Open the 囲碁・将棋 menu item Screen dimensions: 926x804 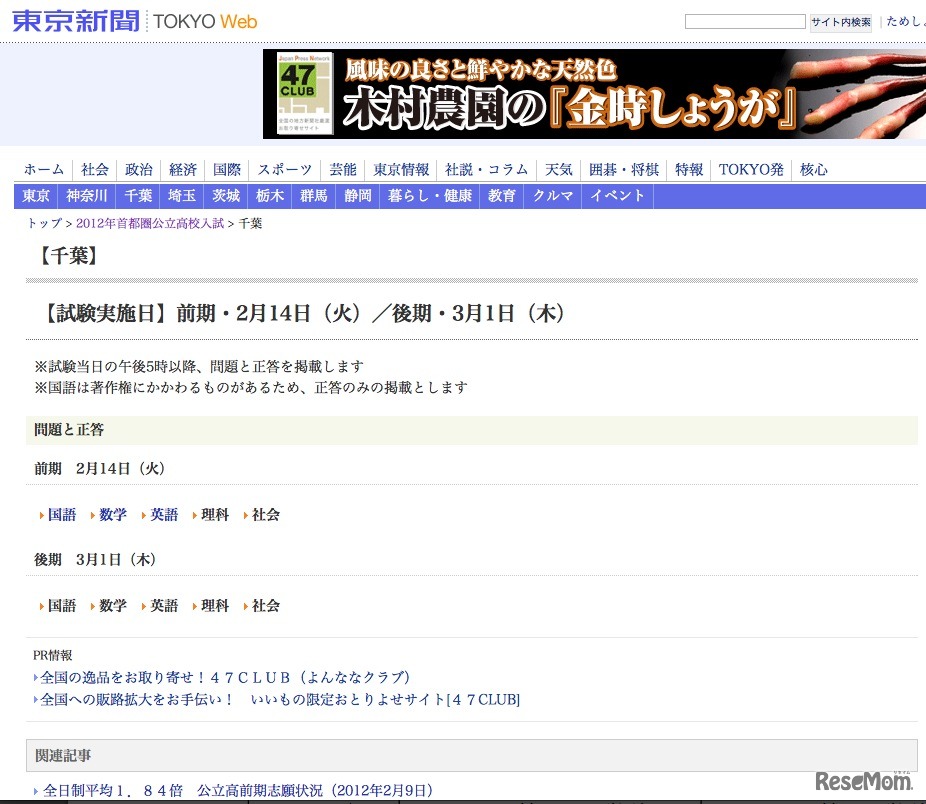tap(623, 169)
